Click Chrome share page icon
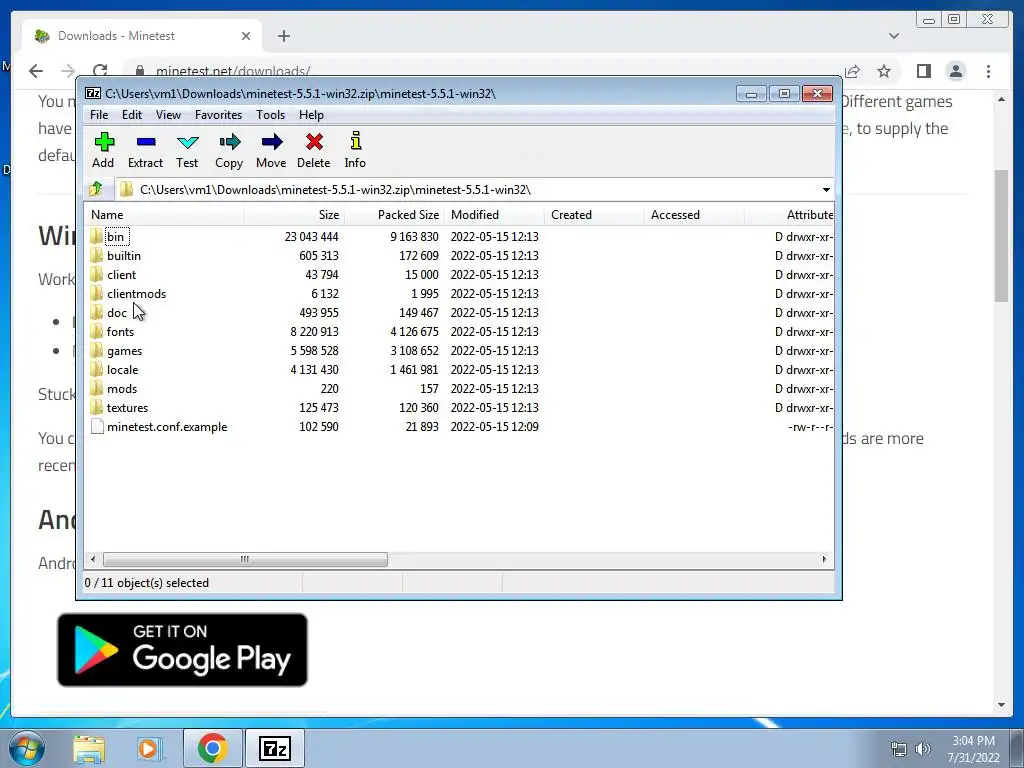 [852, 71]
